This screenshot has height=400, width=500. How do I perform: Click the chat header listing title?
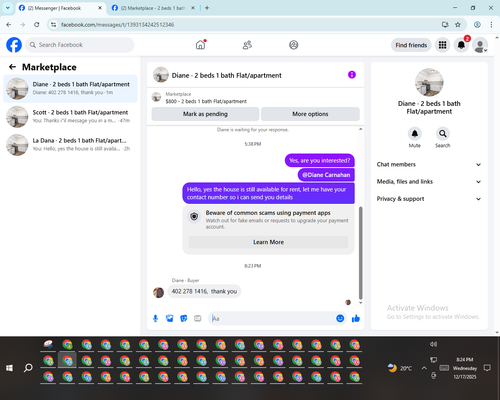(x=226, y=75)
